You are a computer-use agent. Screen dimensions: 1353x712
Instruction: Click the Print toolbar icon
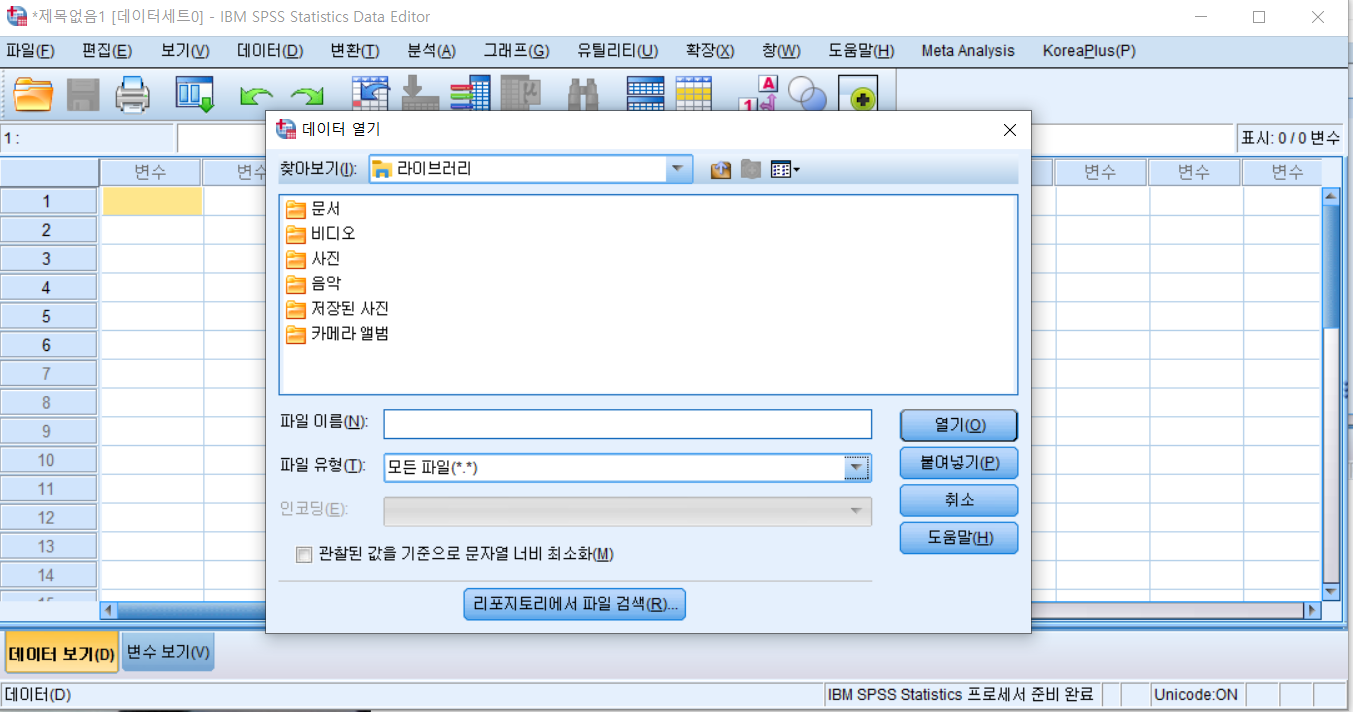[132, 96]
